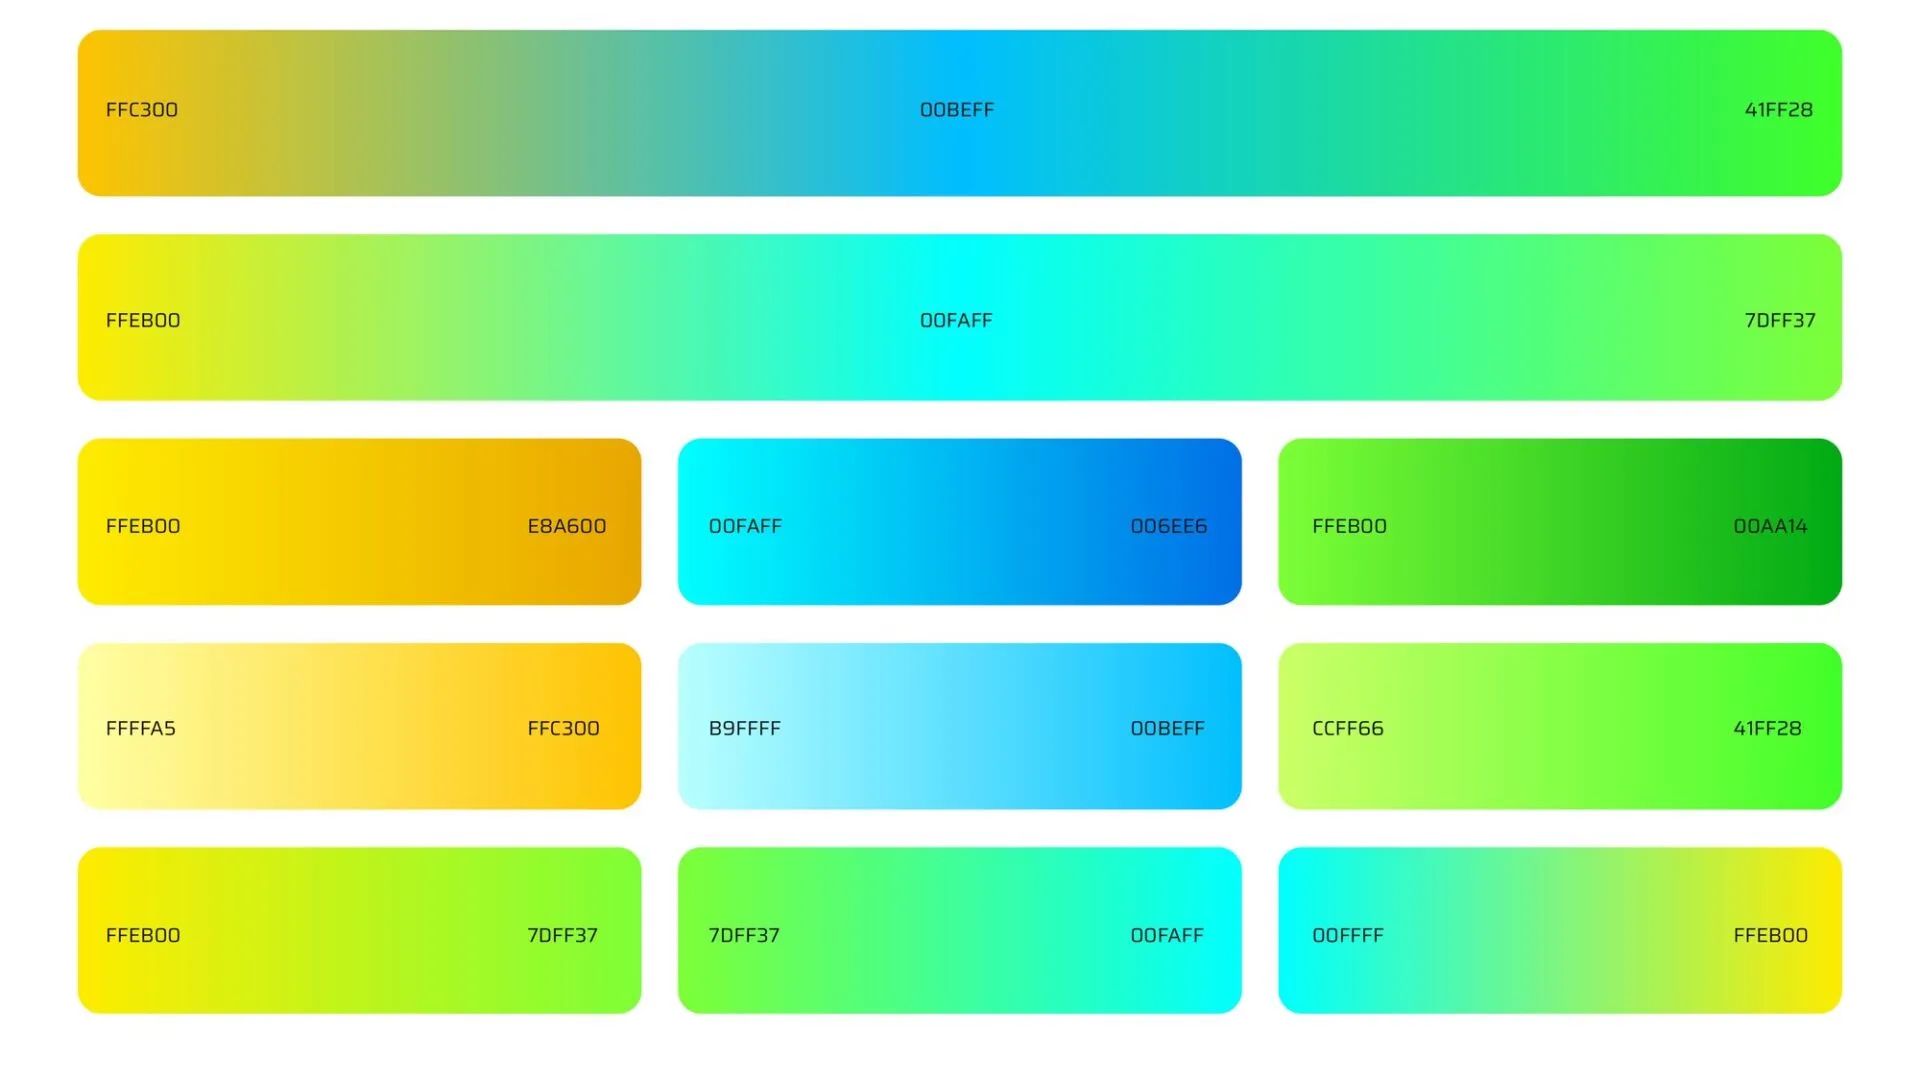Screen dimensions: 1920x1080
Task: Select the B9FFFF to 00BEFF gradient swatch
Action: click(960, 727)
